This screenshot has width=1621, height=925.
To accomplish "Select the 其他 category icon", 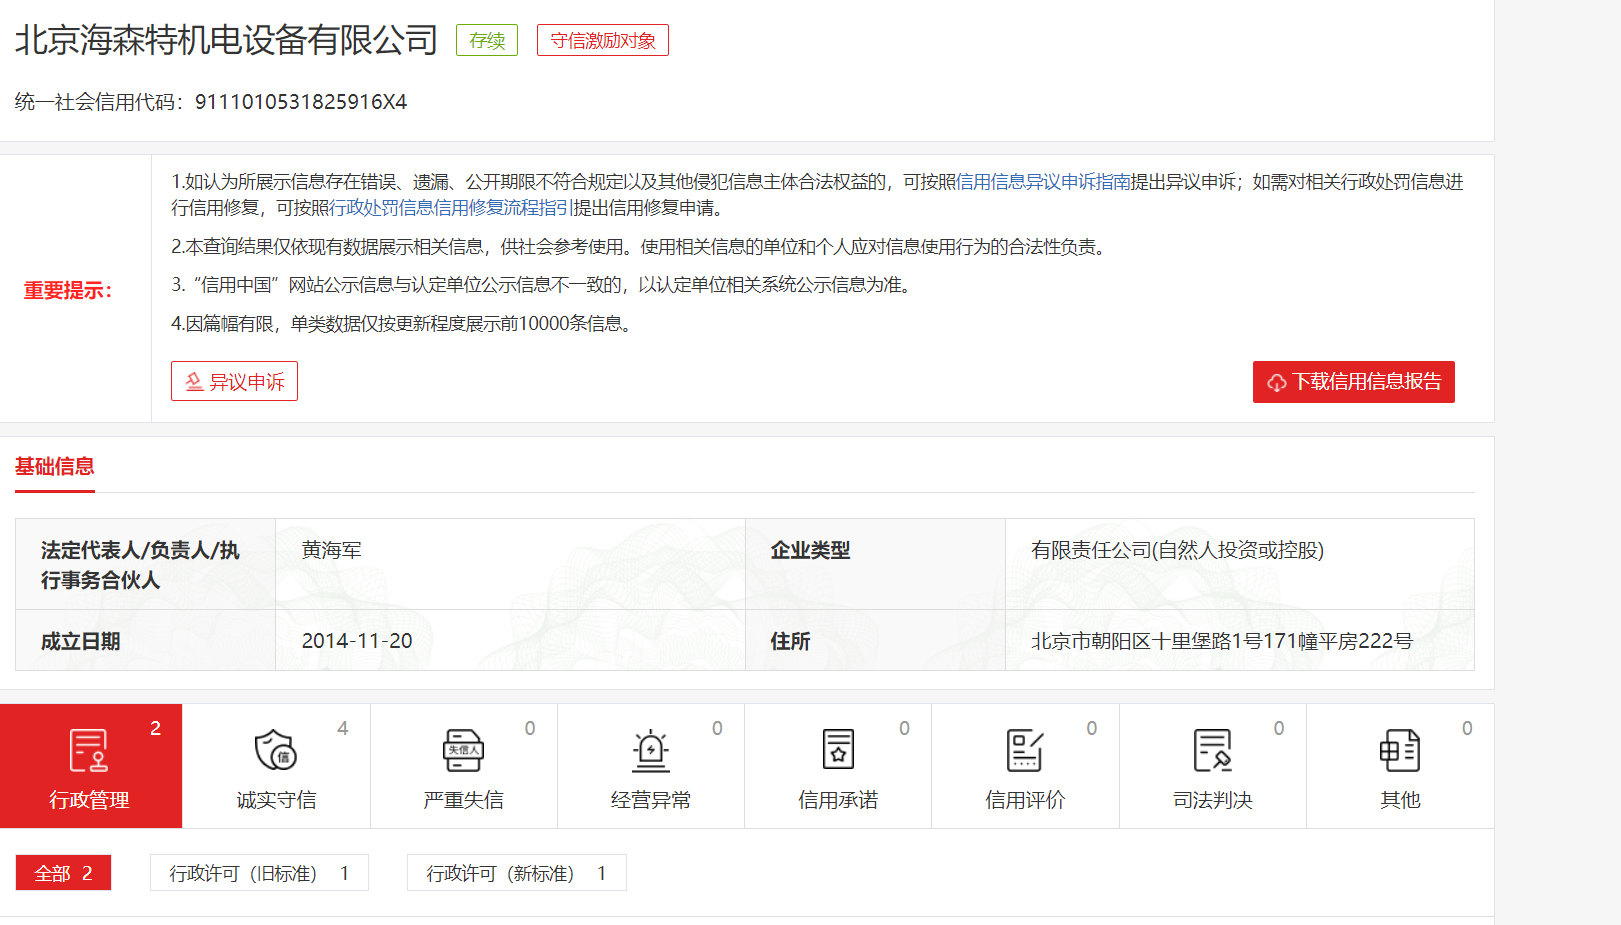I will point(1399,750).
